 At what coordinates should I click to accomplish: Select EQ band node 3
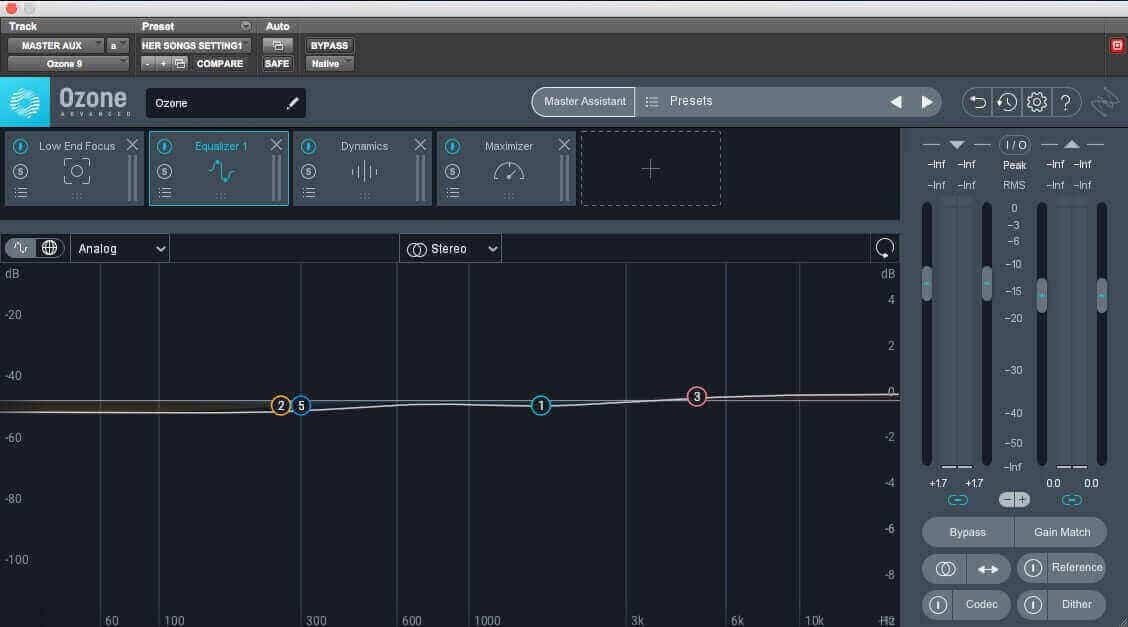(x=696, y=396)
